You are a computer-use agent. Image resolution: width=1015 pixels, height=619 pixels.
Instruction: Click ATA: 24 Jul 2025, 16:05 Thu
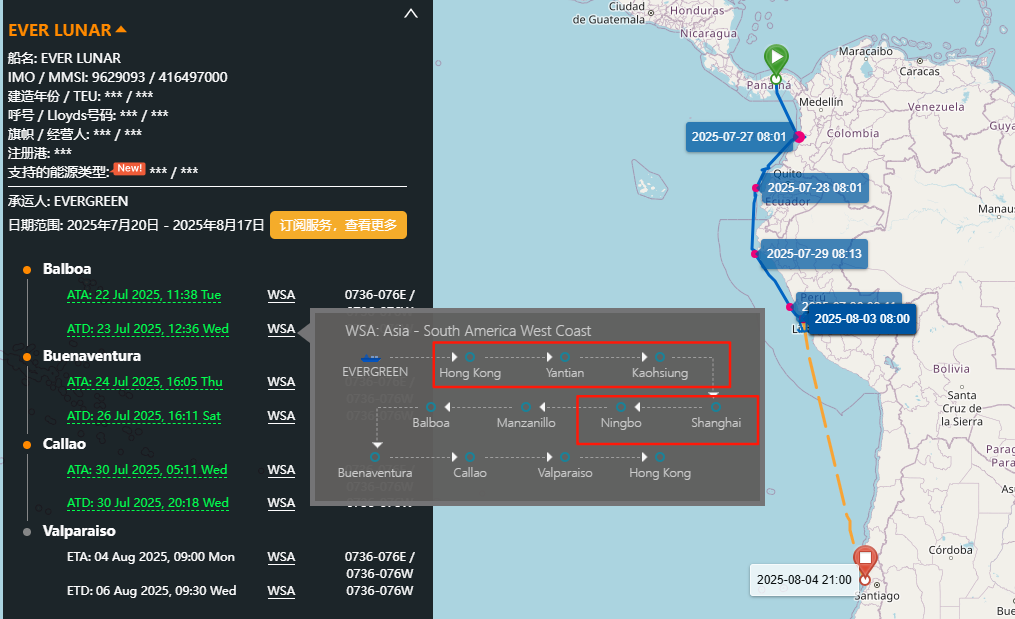click(x=144, y=381)
